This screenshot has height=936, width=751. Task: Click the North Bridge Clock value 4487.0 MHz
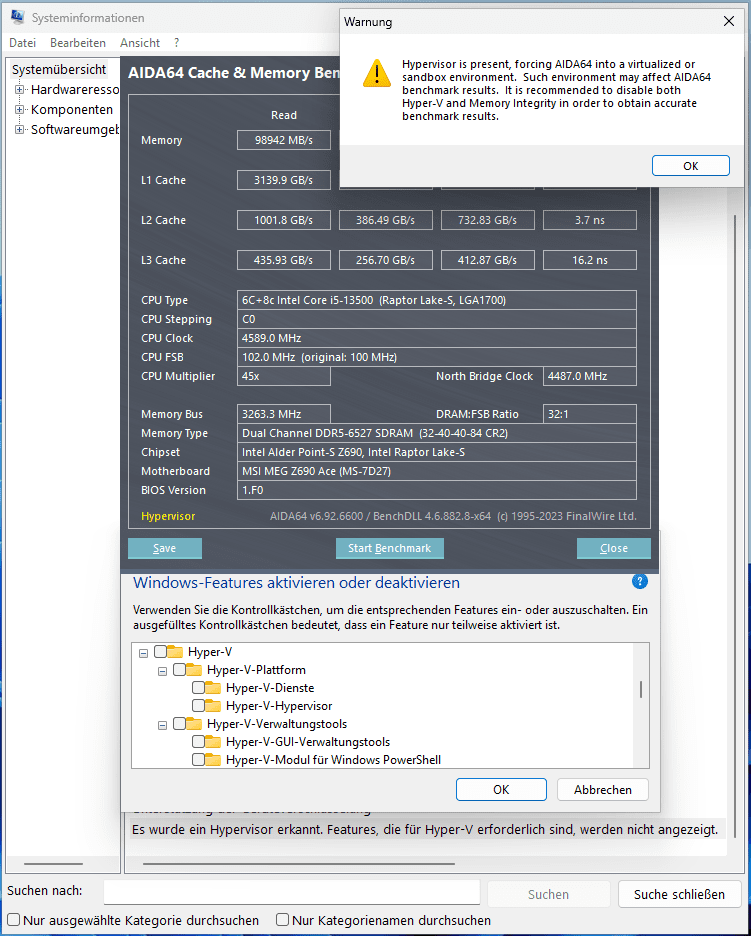(x=590, y=376)
